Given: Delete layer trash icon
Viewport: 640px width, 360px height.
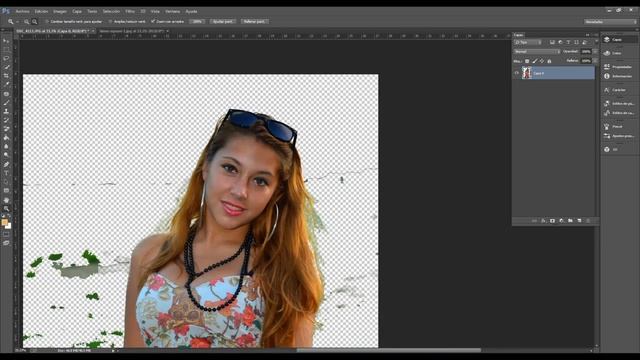Looking at the screenshot, I should pos(588,221).
